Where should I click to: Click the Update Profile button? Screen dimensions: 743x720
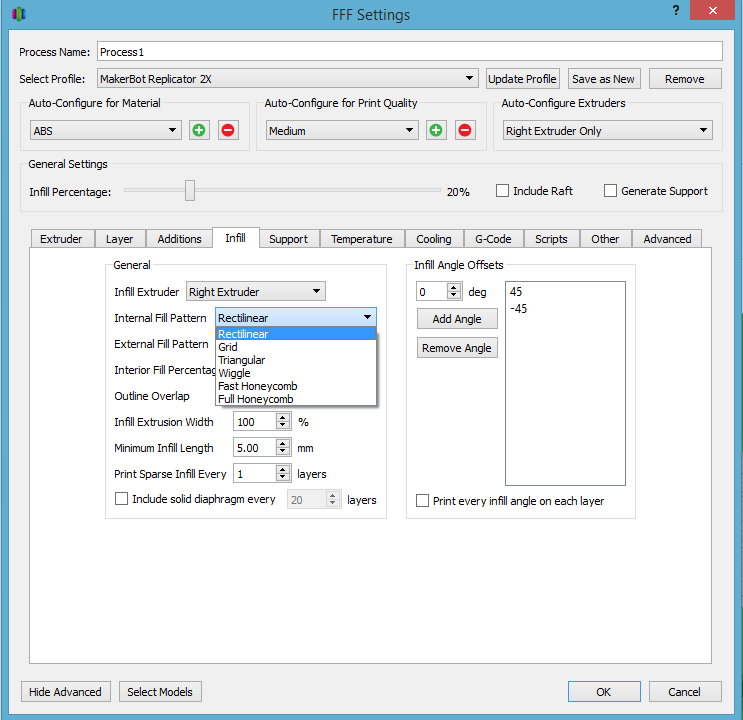pos(522,79)
